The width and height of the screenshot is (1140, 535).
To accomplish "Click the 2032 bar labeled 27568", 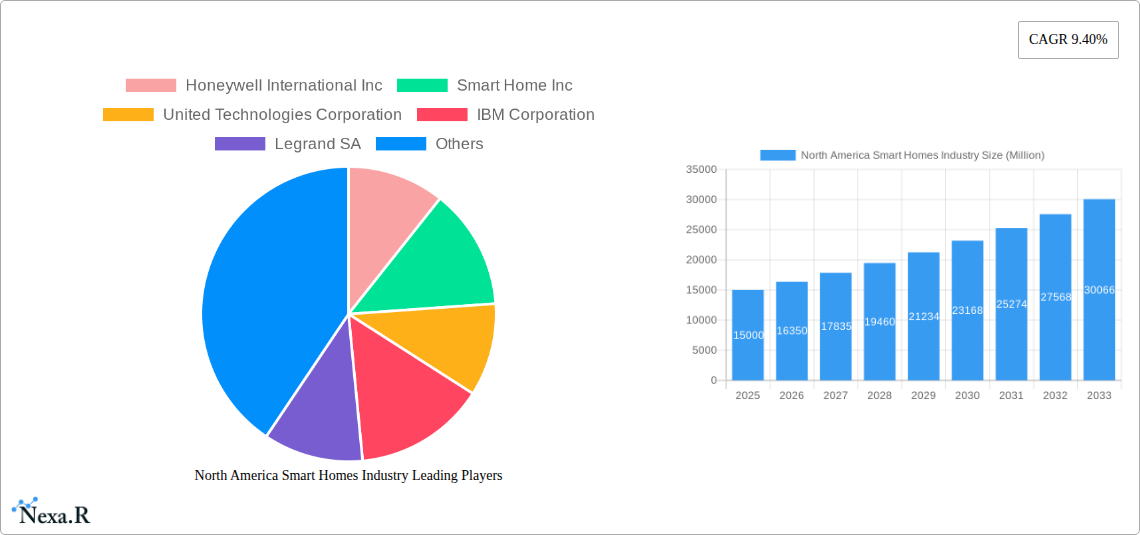I will [1056, 297].
